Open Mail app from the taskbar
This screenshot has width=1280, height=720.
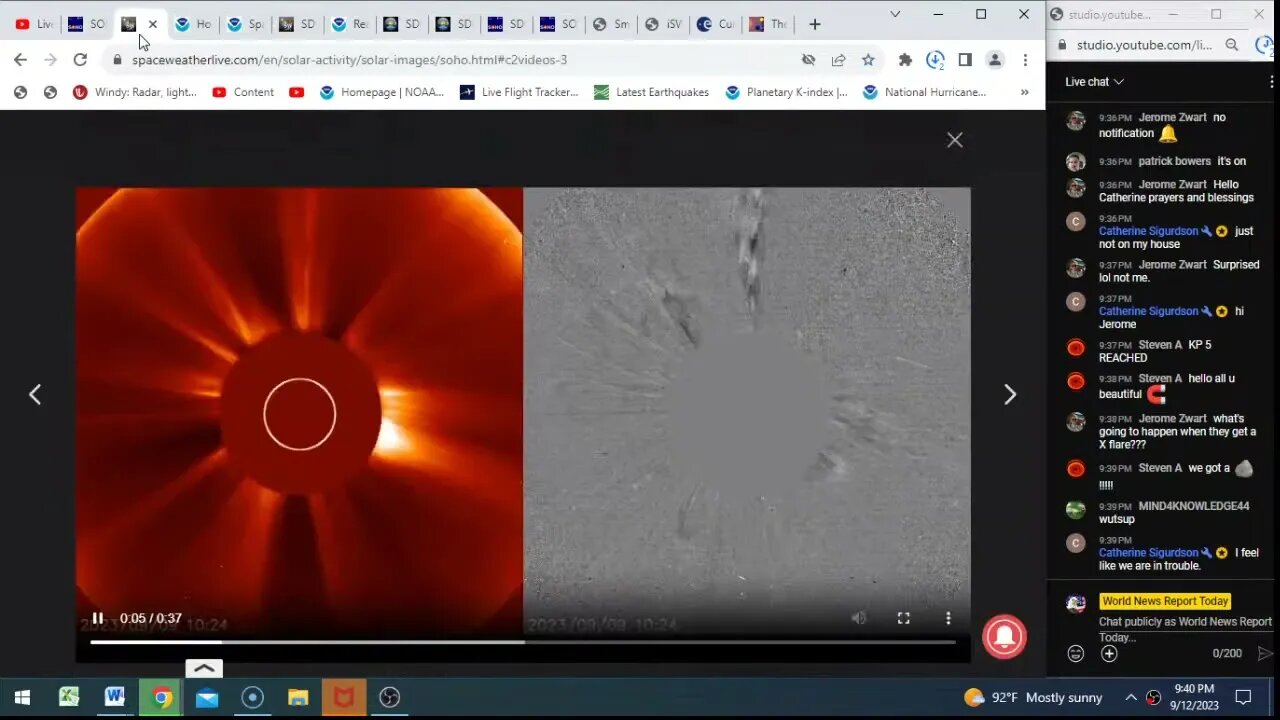click(206, 697)
